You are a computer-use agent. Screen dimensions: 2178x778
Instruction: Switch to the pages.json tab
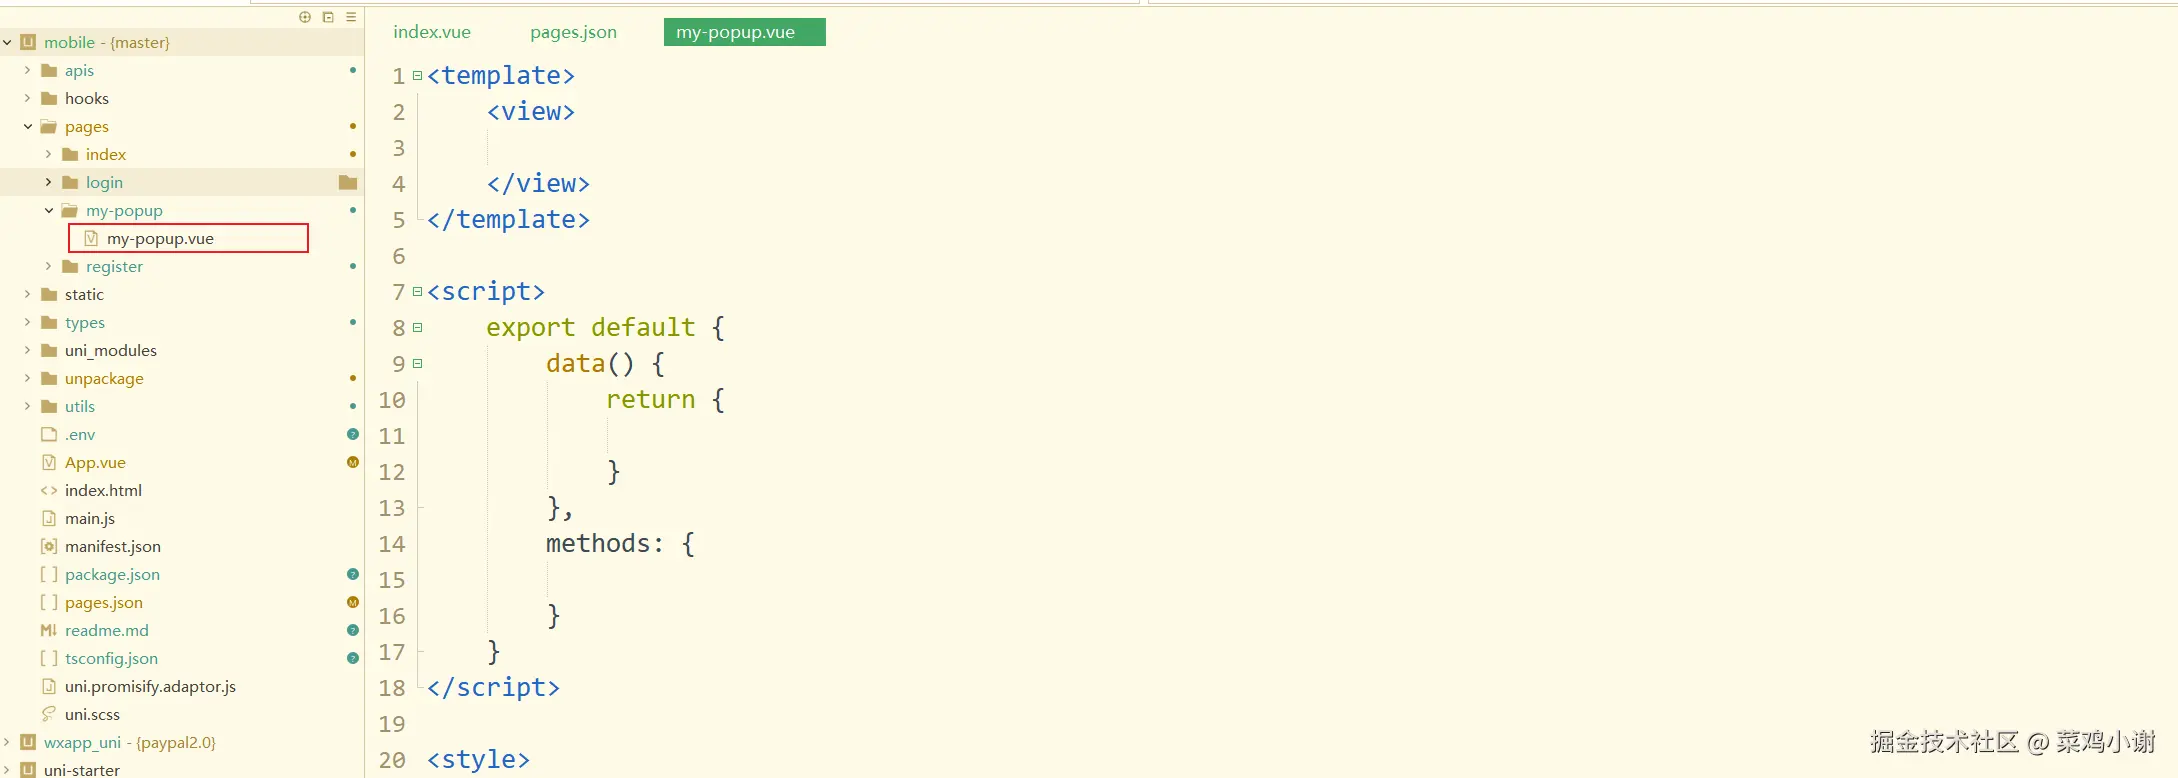click(573, 32)
